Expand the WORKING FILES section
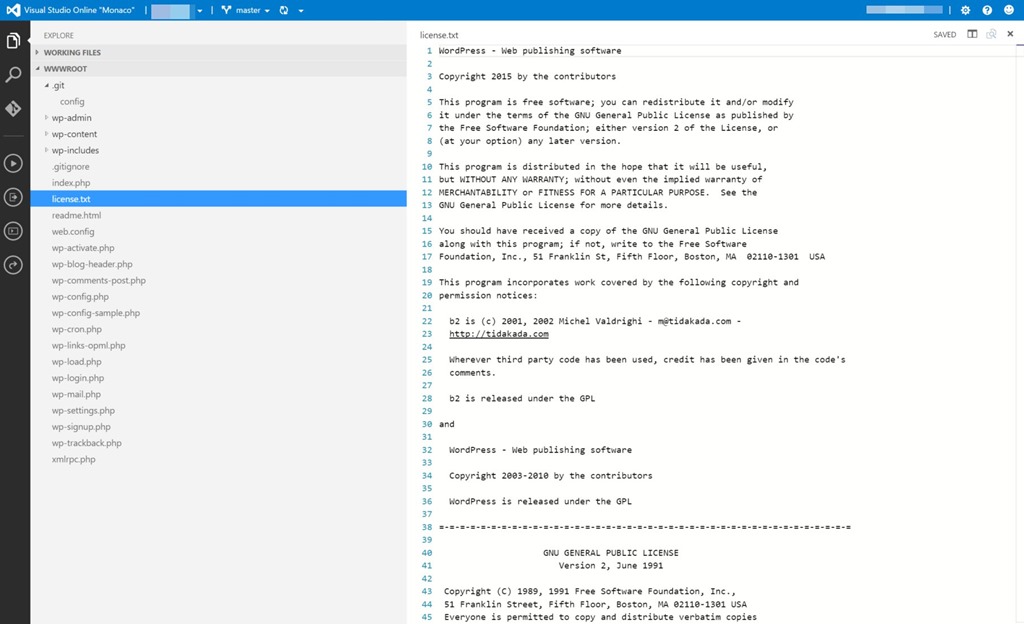1024x624 pixels. [x=72, y=53]
